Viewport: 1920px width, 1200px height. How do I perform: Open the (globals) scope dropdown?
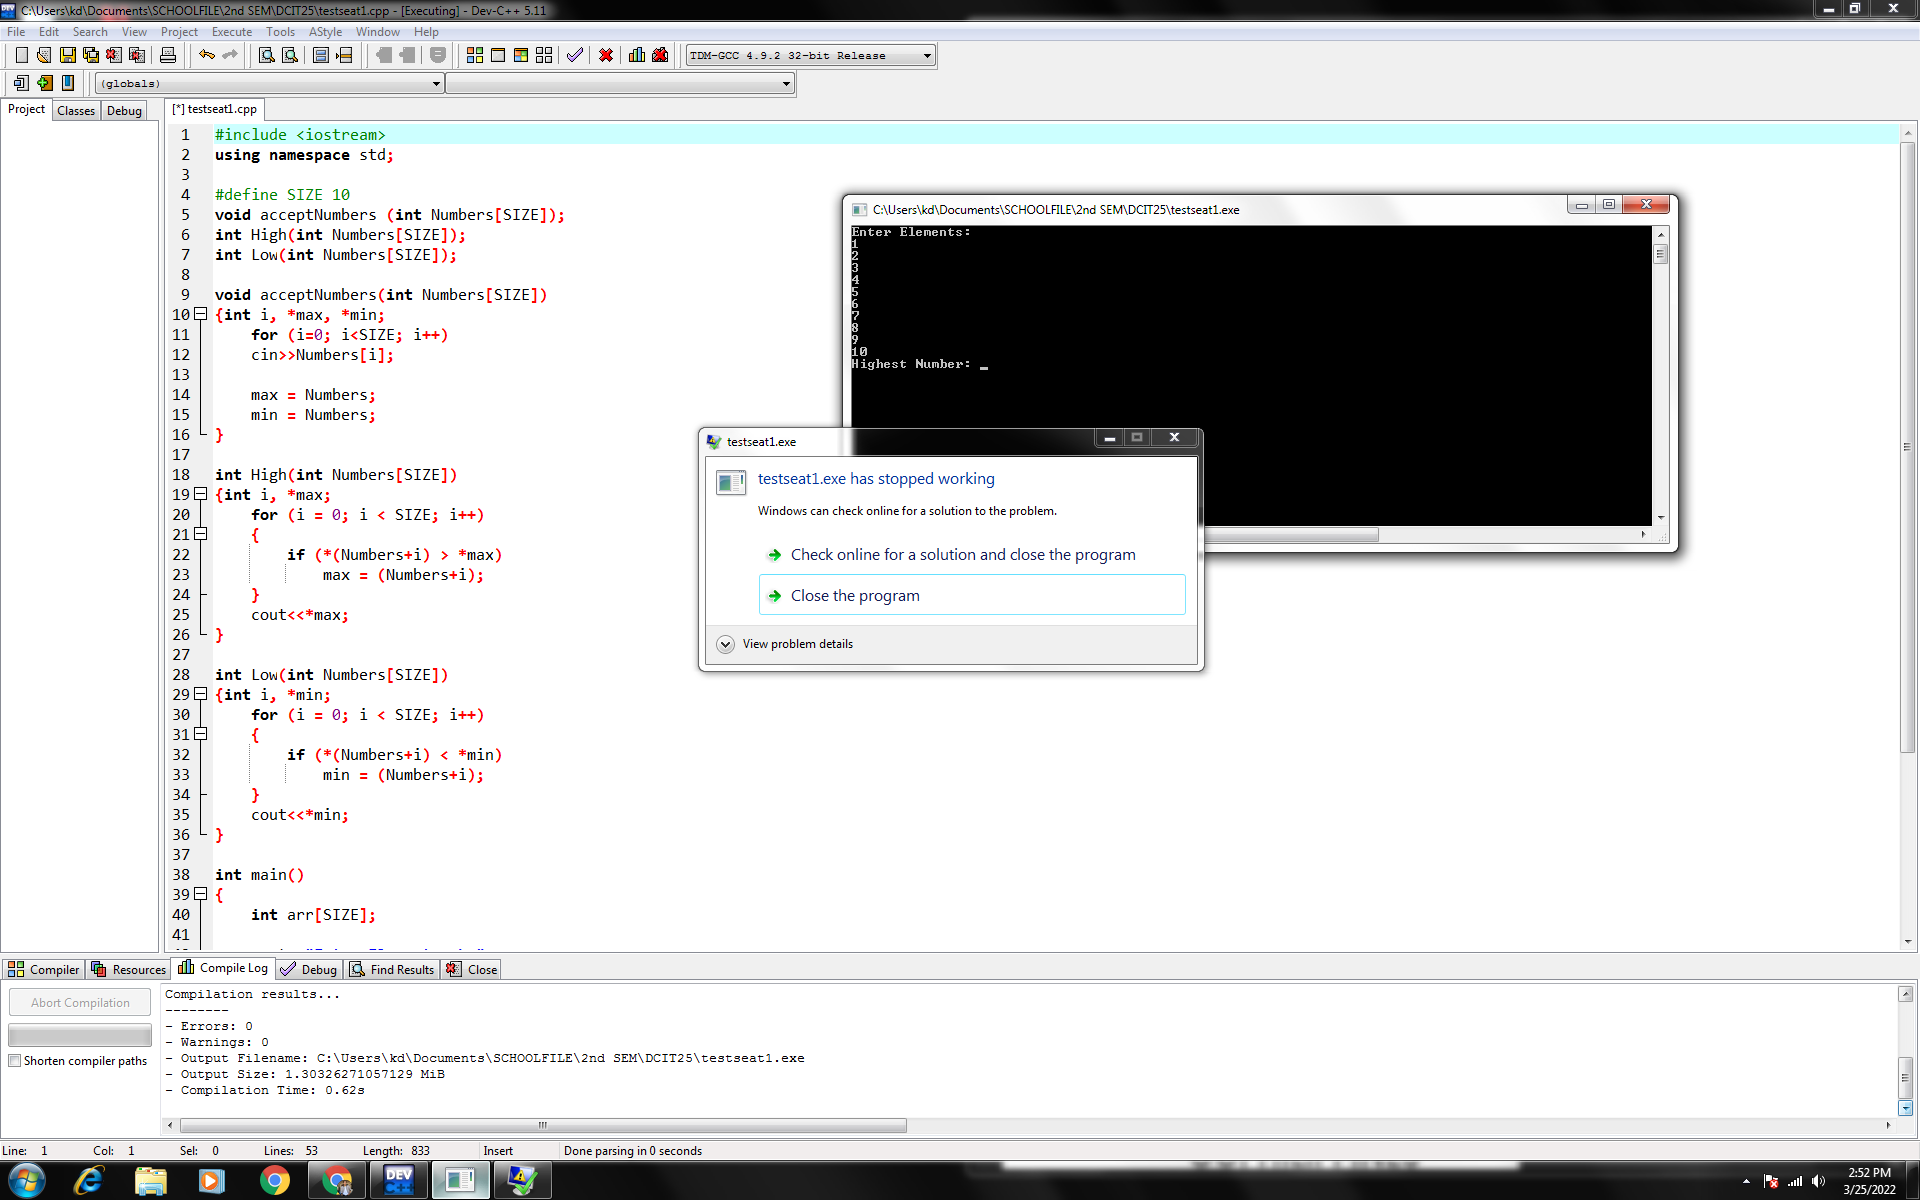pos(270,84)
